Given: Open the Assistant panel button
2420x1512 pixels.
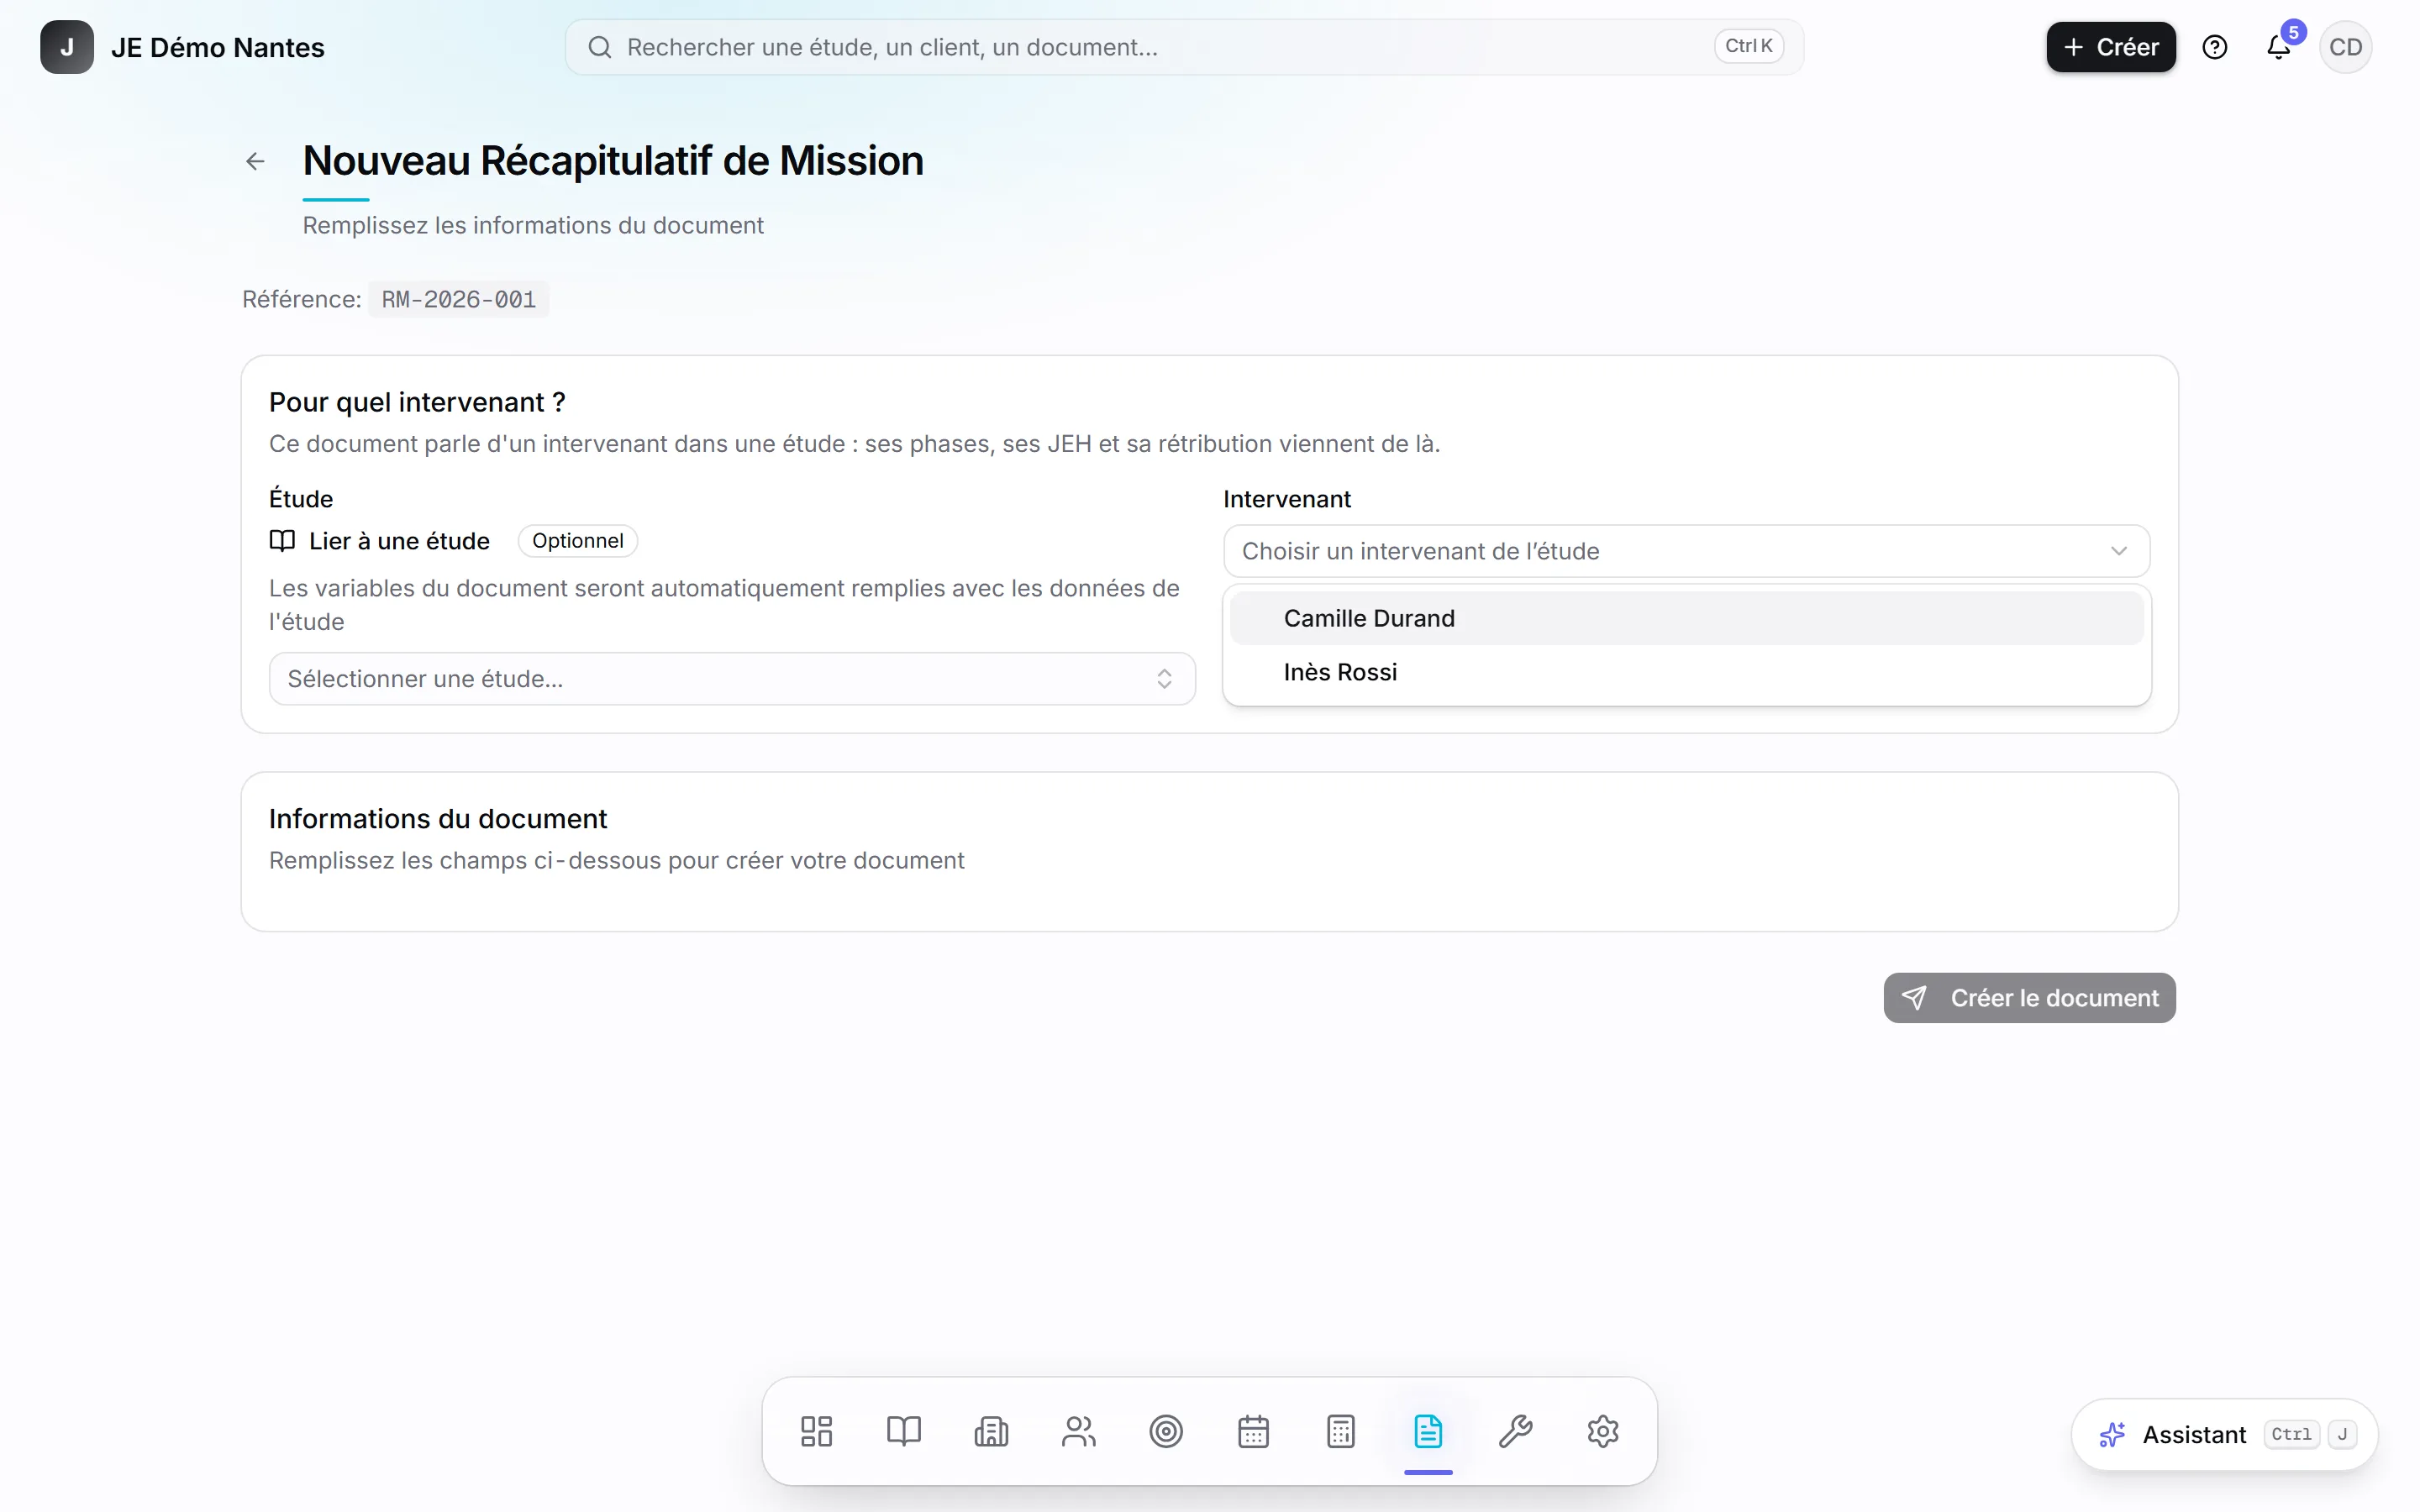Looking at the screenshot, I should (2225, 1434).
